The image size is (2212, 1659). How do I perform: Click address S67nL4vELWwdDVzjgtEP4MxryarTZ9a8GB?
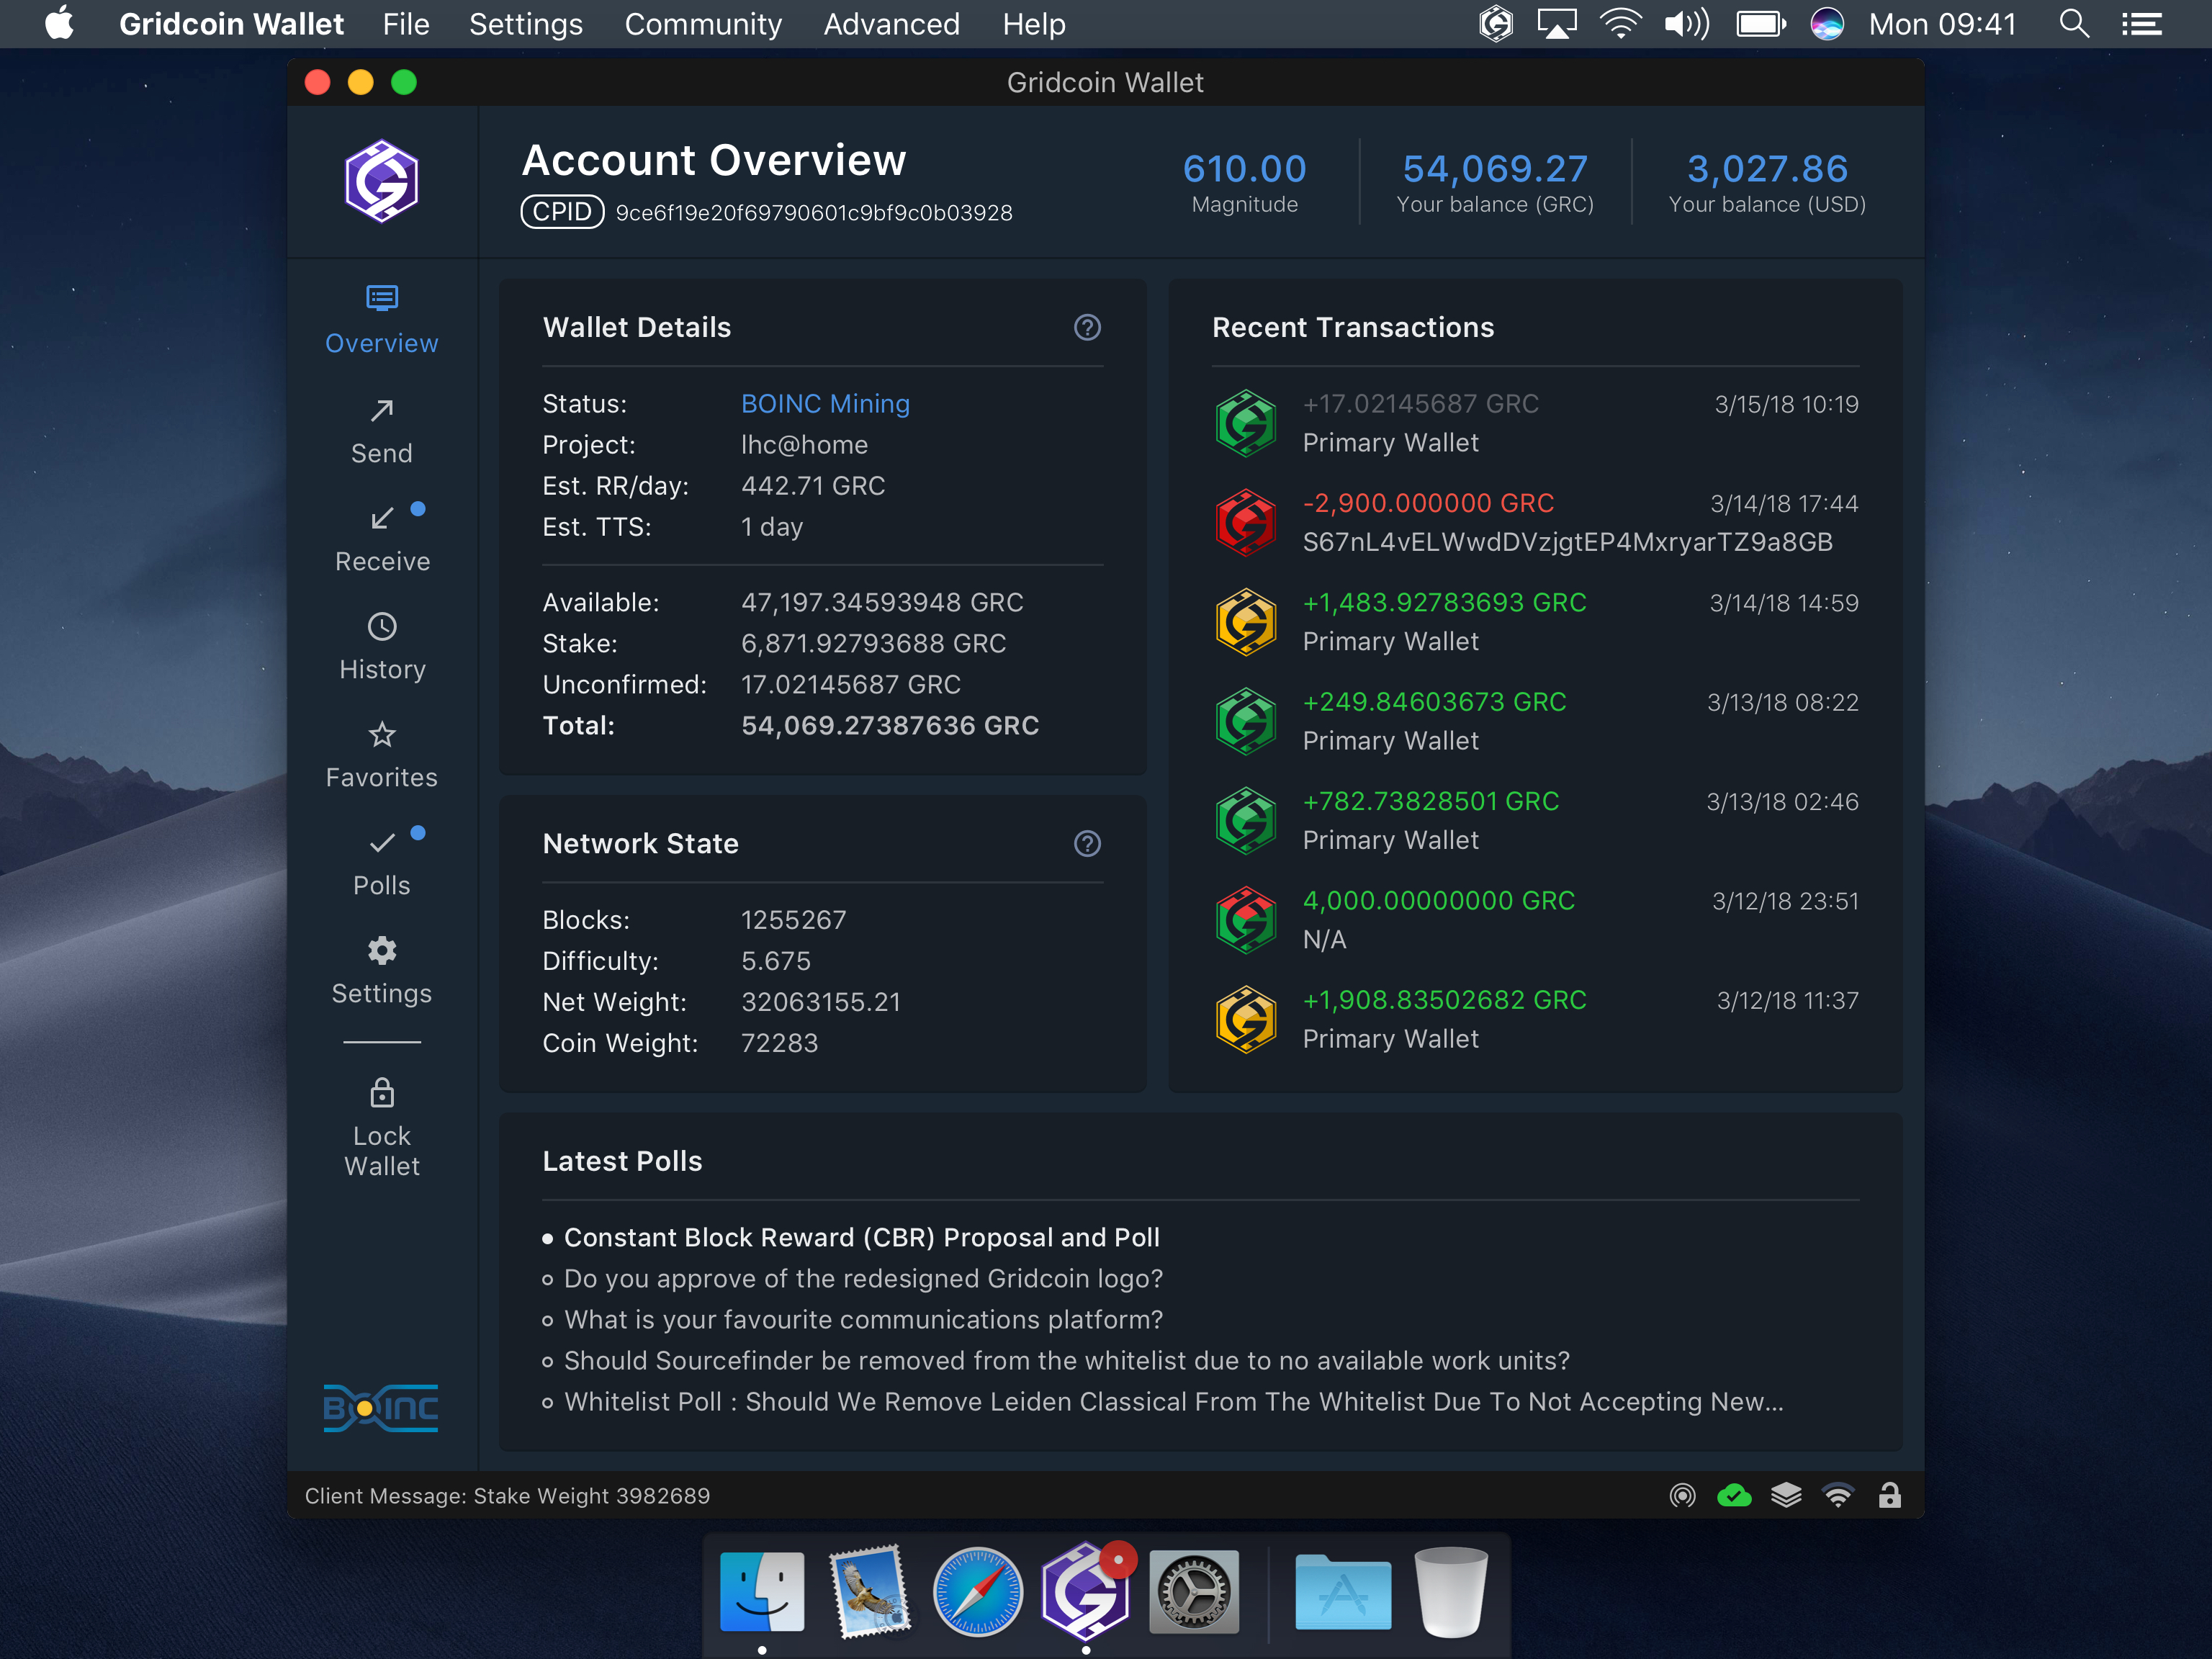click(1567, 542)
